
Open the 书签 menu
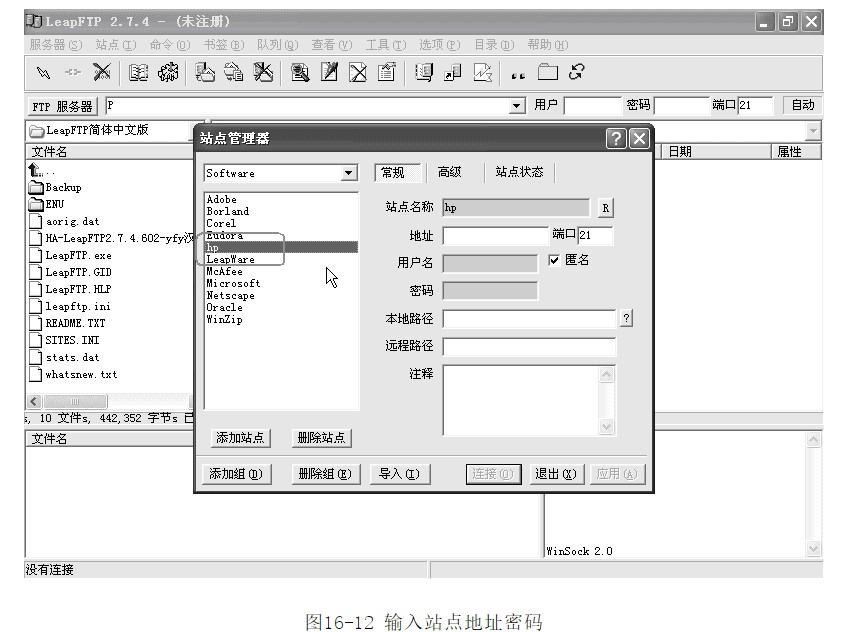[222, 45]
